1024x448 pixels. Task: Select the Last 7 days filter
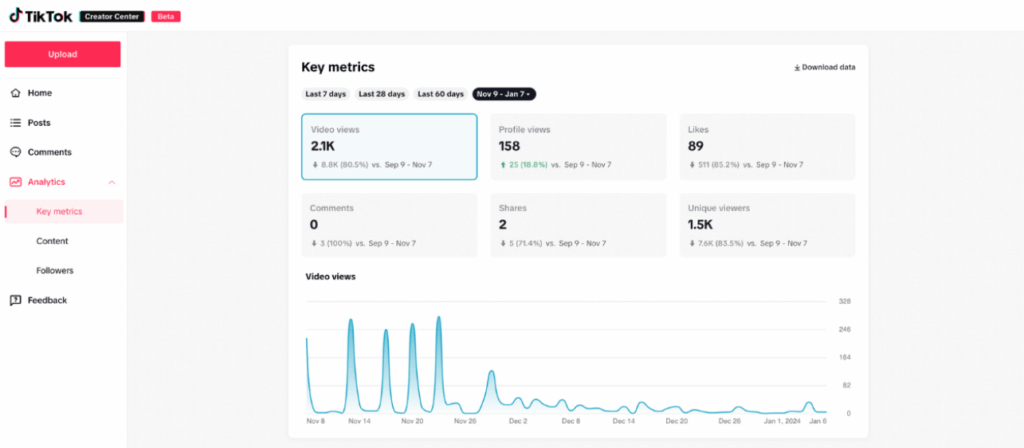326,94
